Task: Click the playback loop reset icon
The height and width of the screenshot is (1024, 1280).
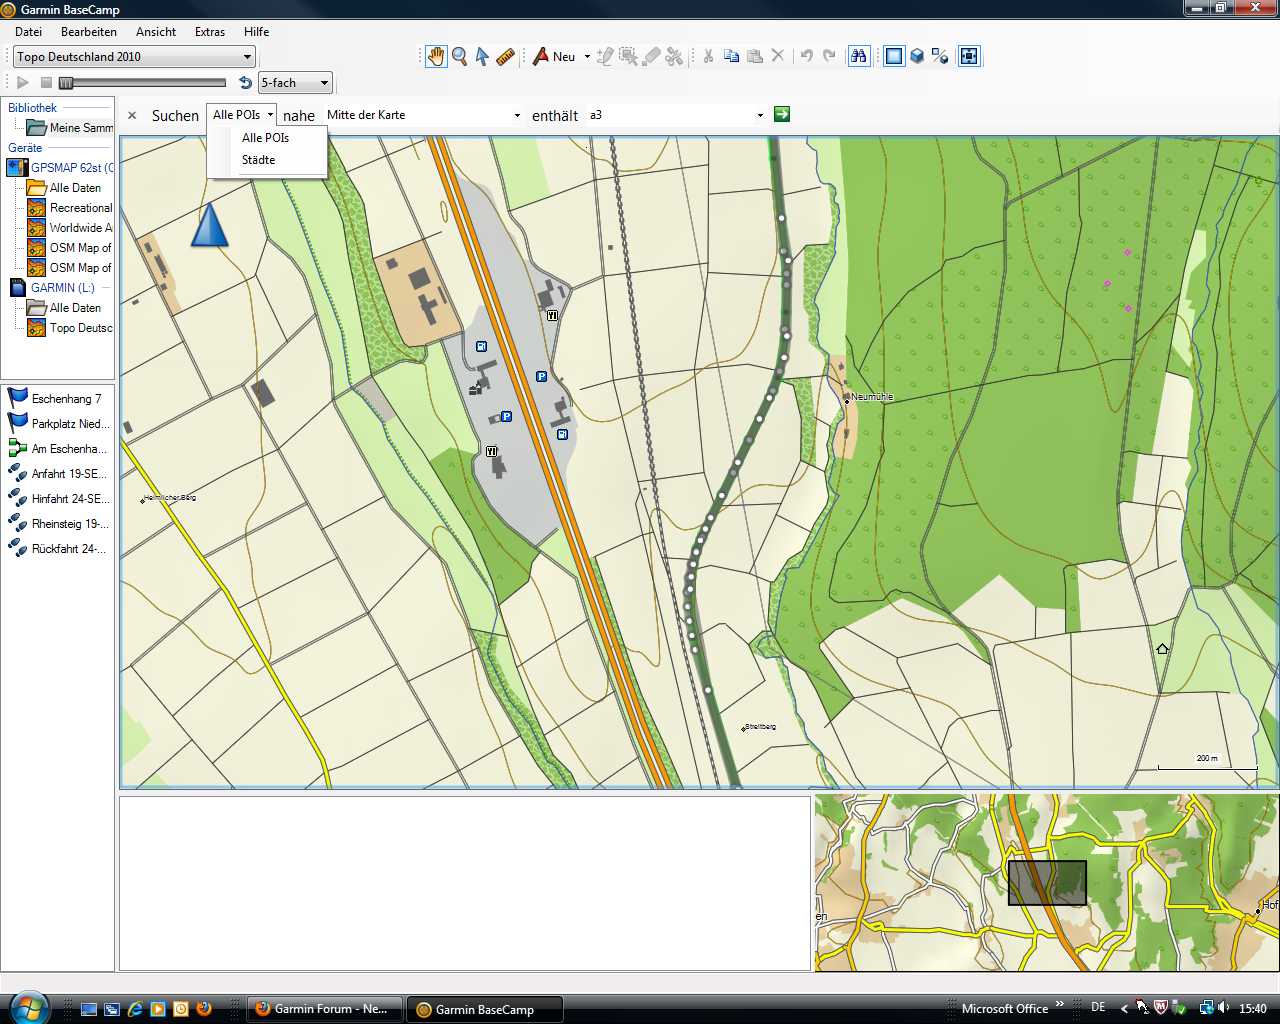Action: click(x=245, y=83)
